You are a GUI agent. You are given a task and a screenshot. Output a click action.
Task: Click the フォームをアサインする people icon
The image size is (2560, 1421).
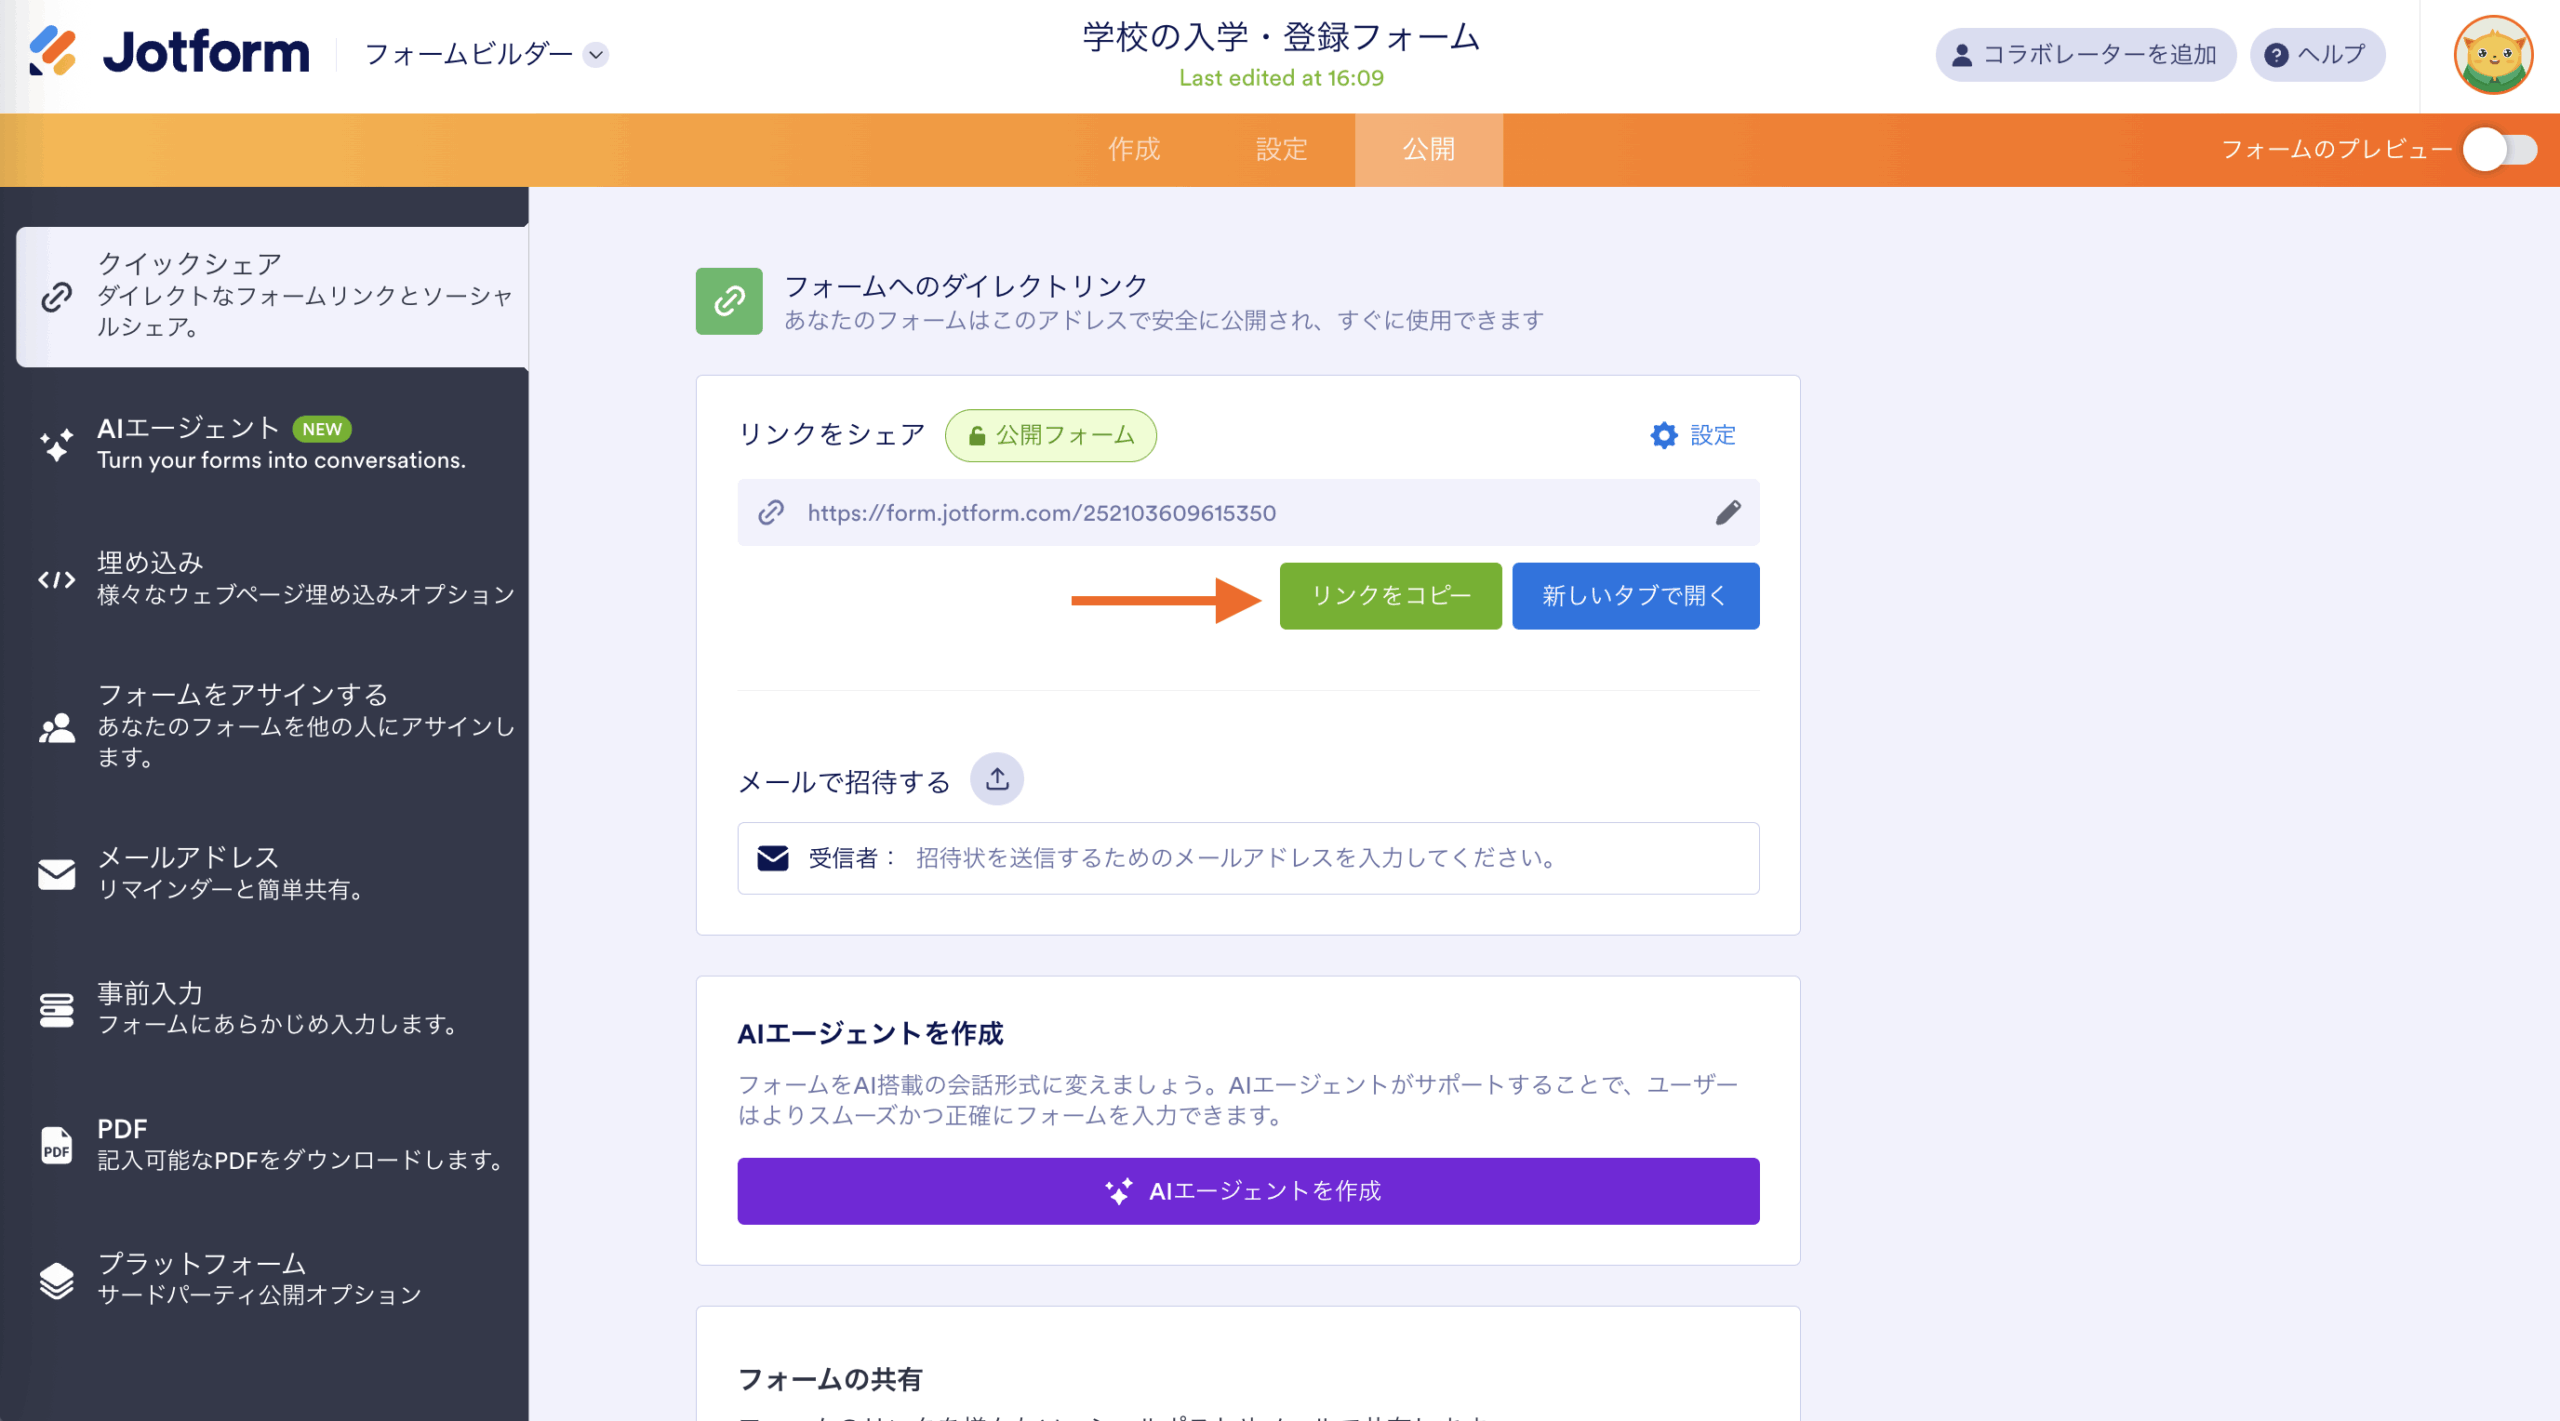(56, 727)
